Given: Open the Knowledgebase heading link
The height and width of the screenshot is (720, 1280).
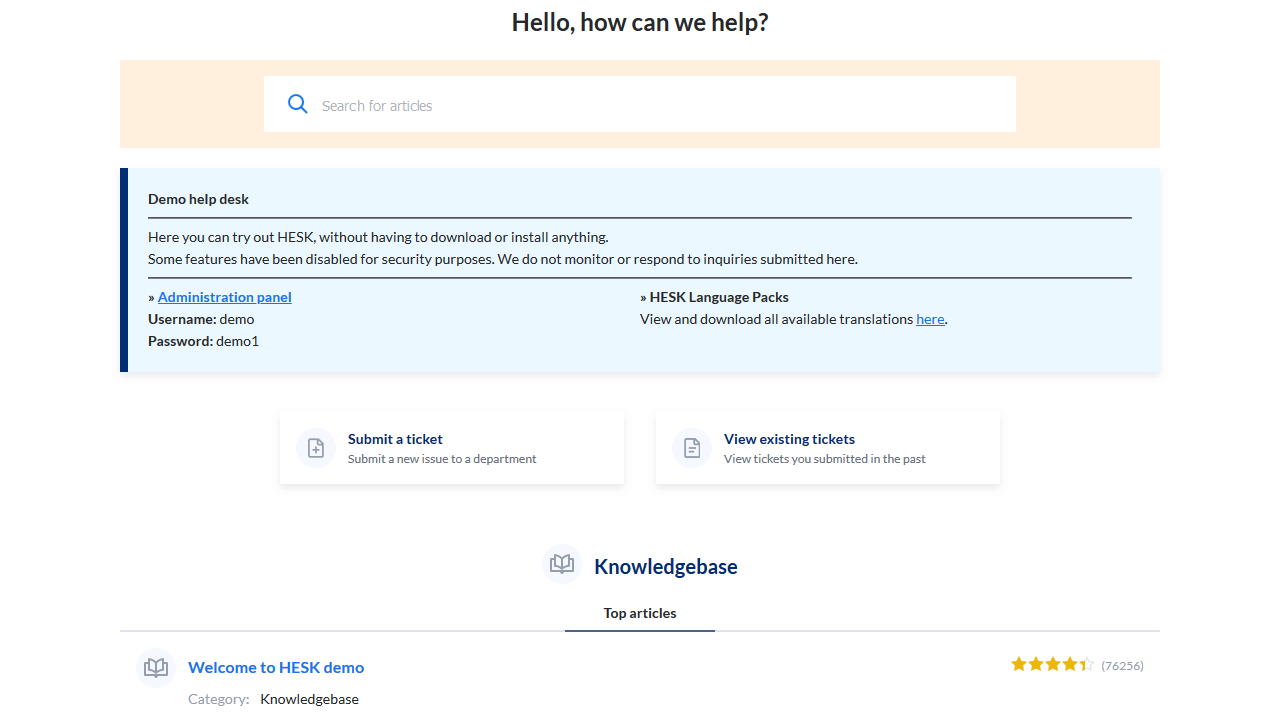Looking at the screenshot, I should coord(666,566).
